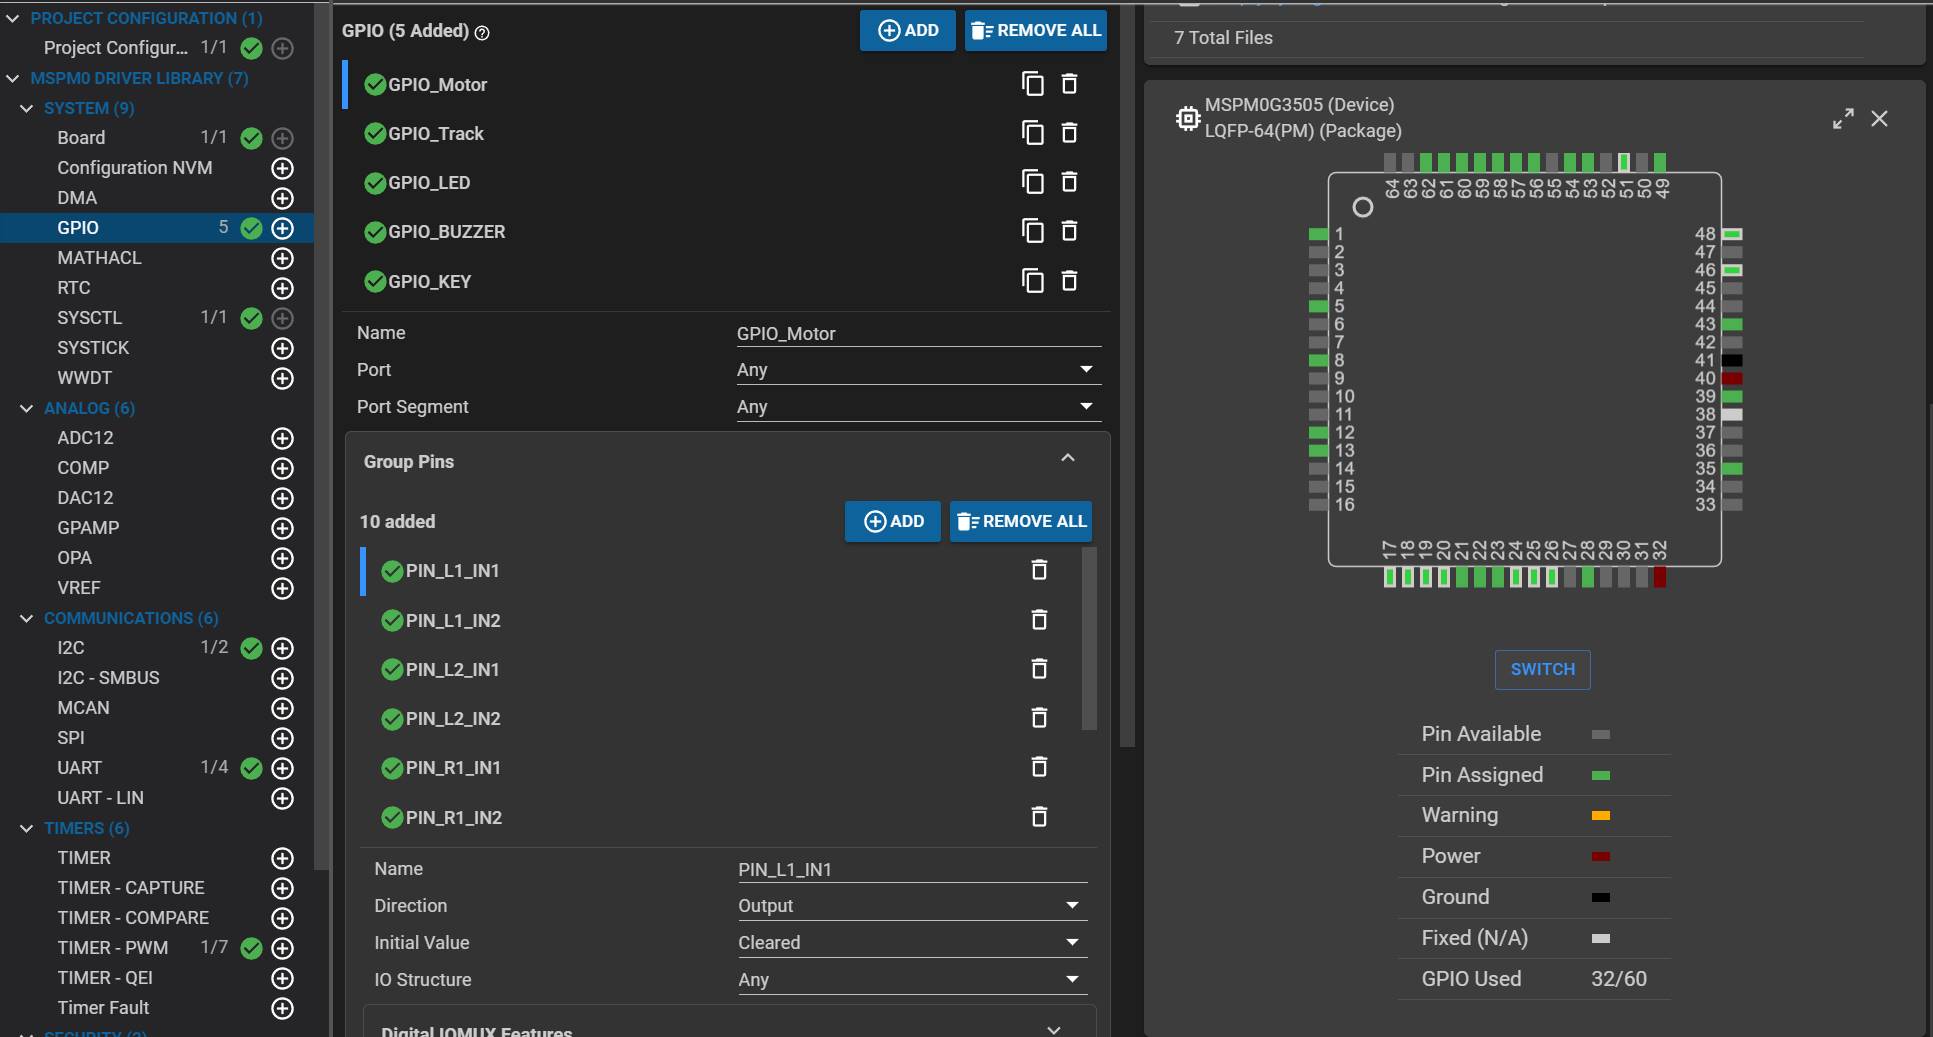Collapse the Group Pins section
The height and width of the screenshot is (1037, 1933).
click(1067, 459)
